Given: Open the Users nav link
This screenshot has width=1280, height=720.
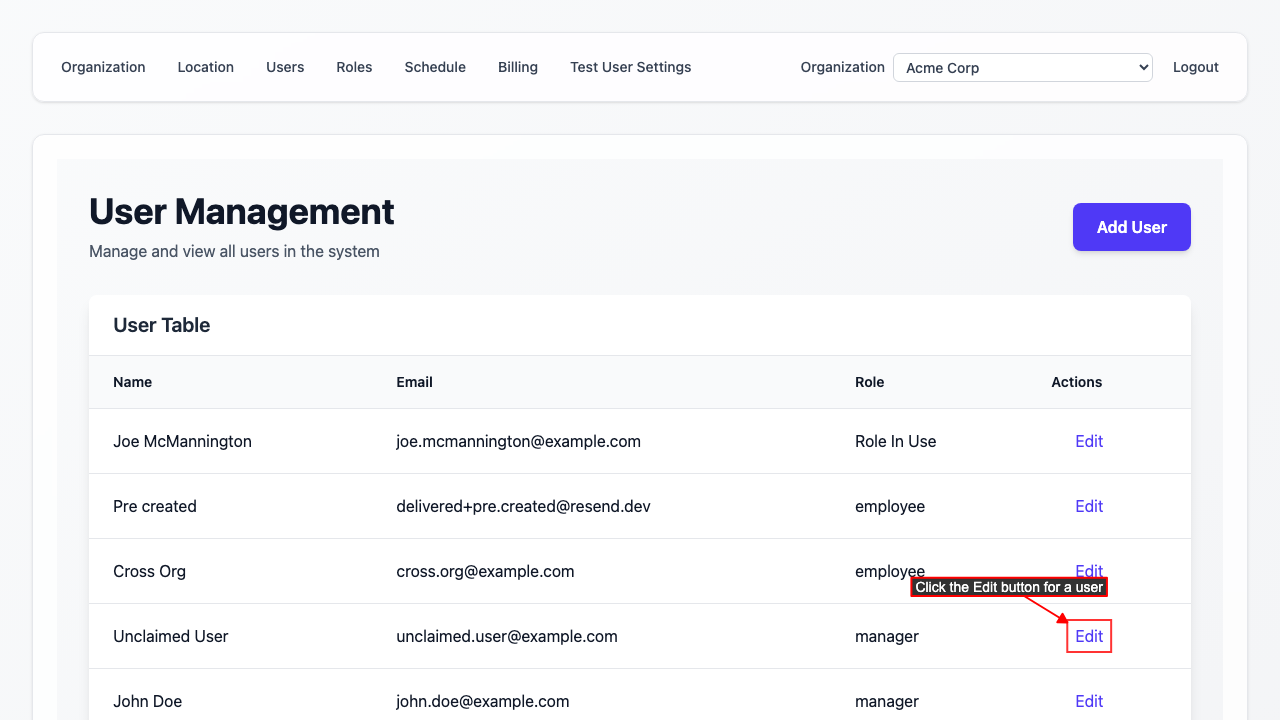Looking at the screenshot, I should 285,67.
